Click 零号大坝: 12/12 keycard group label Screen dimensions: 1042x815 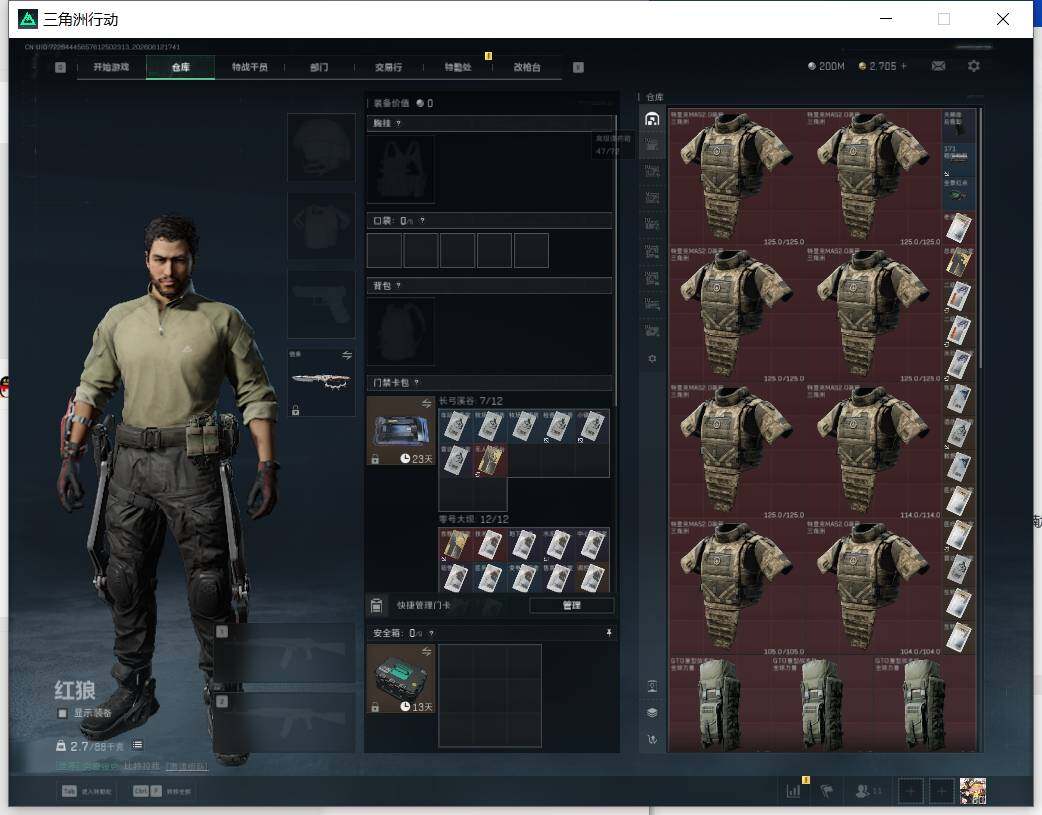[x=473, y=519]
